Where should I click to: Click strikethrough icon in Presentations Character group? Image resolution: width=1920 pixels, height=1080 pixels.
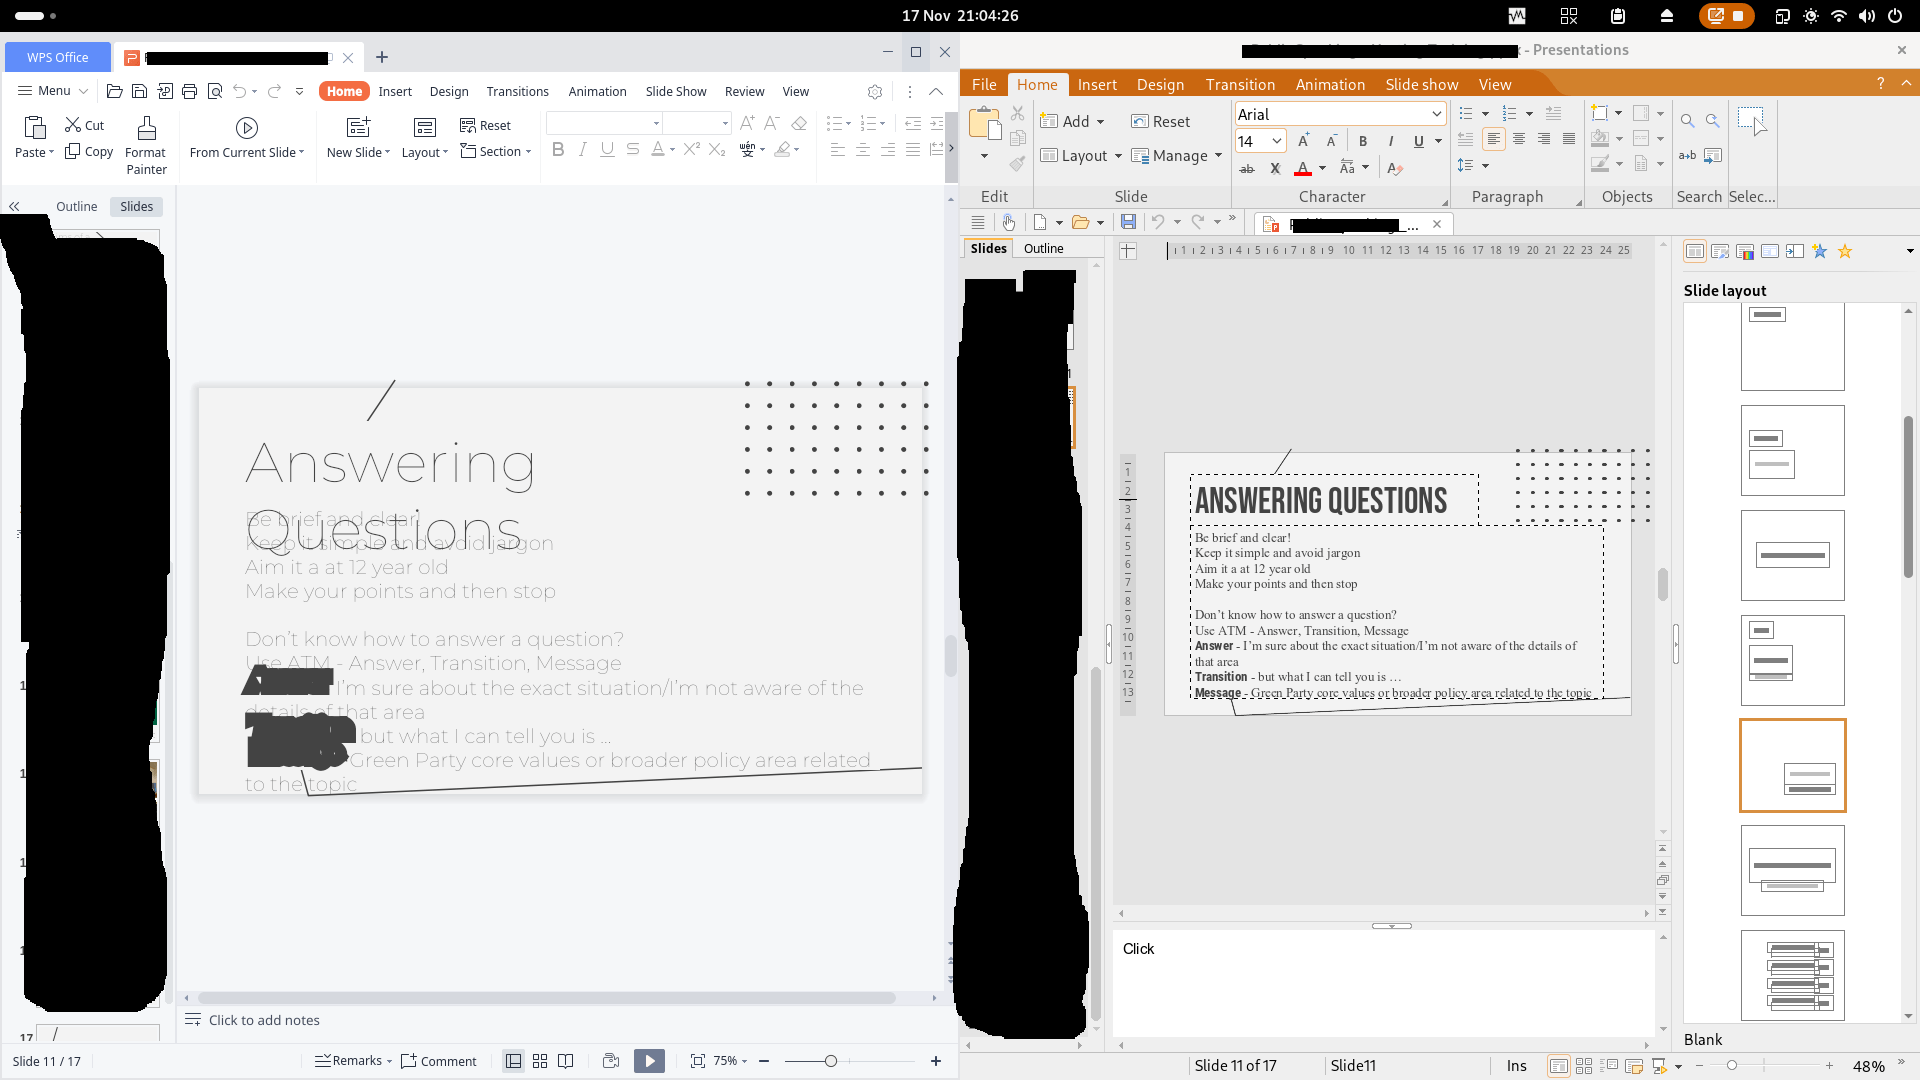[1247, 168]
